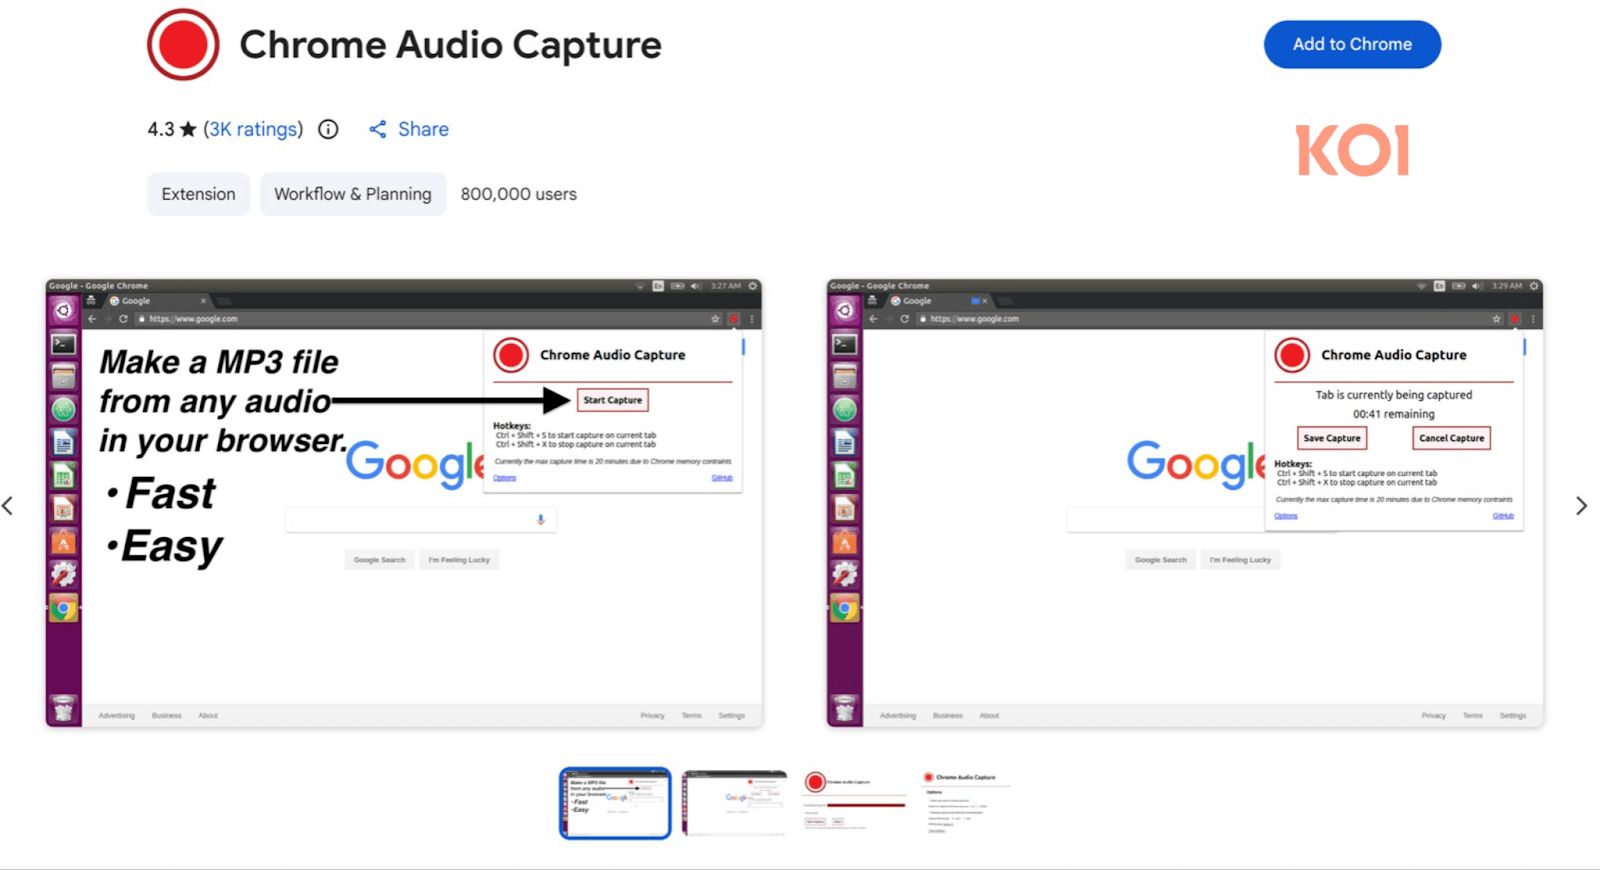The width and height of the screenshot is (1600, 870).
Task: Click the ratings info circle icon
Action: [x=328, y=129]
